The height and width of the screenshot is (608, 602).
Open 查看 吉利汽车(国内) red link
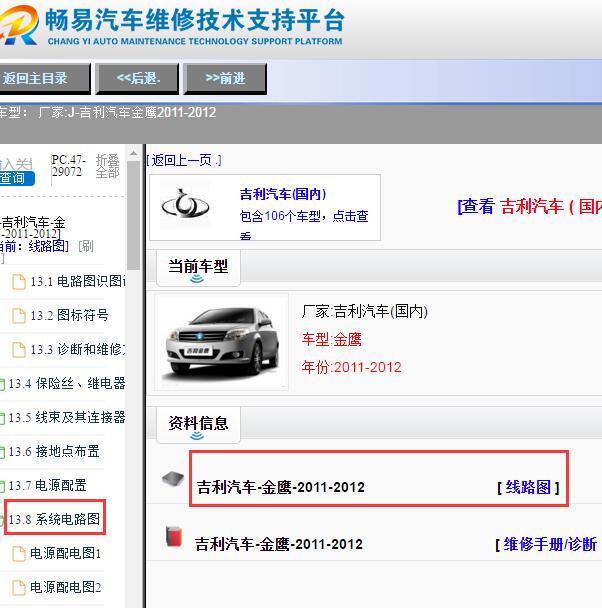click(x=530, y=206)
